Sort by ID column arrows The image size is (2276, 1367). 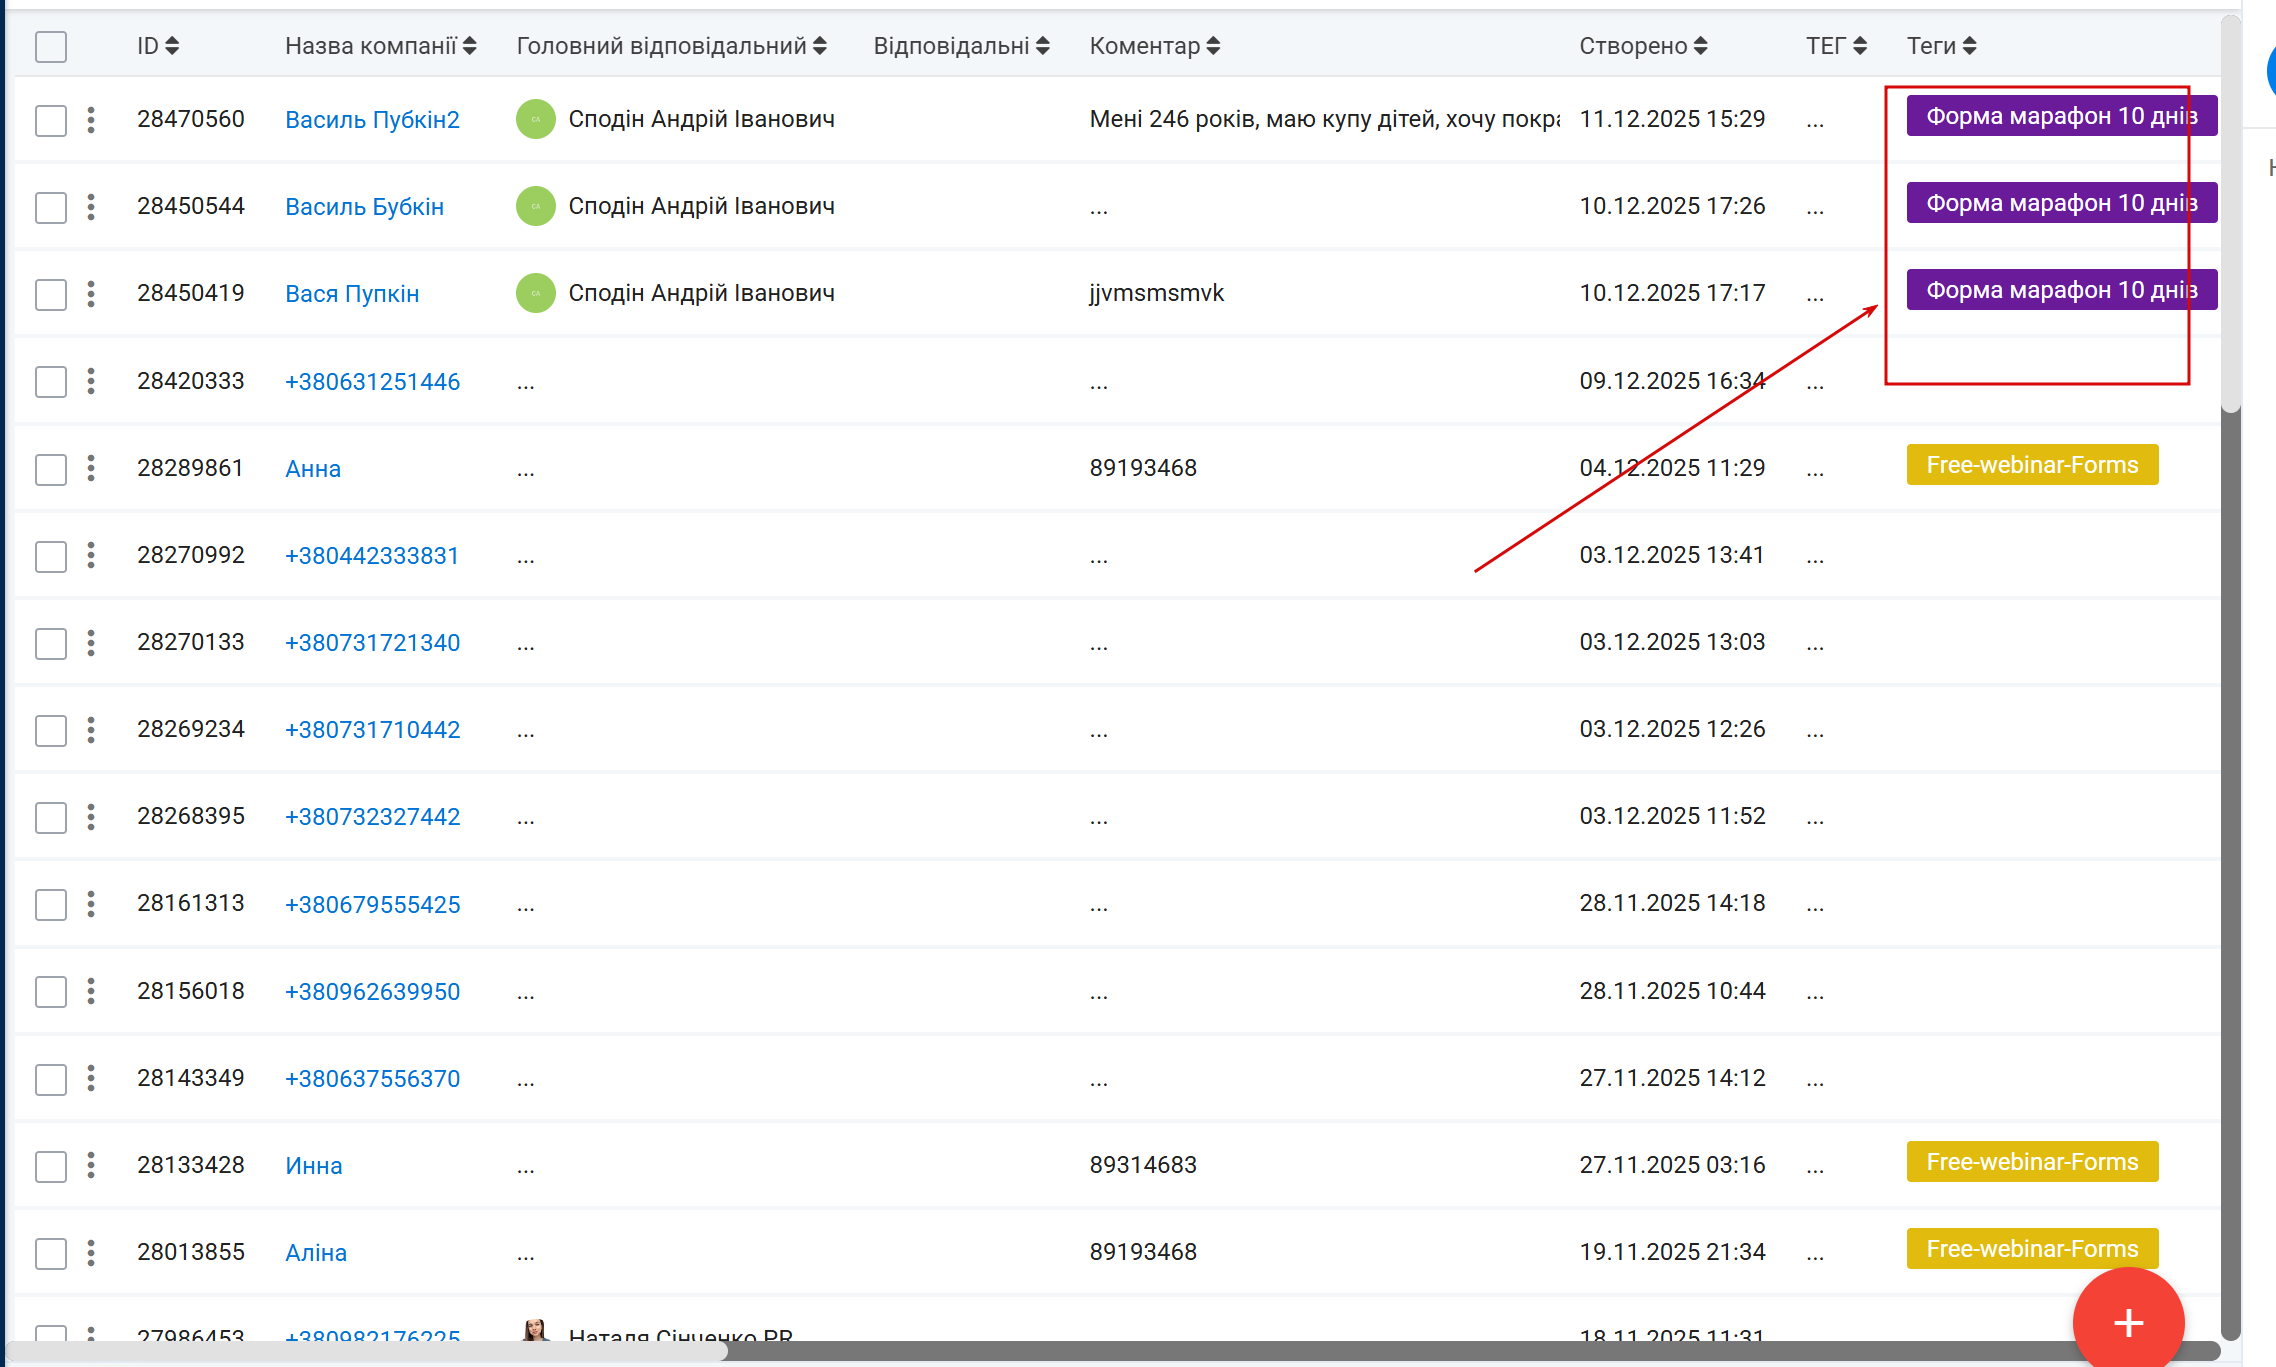(x=172, y=46)
